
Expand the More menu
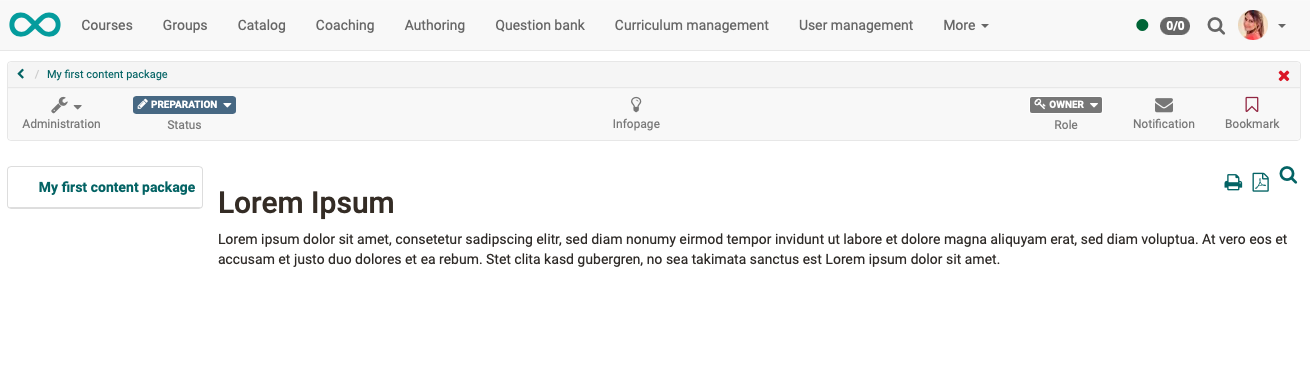click(x=966, y=25)
